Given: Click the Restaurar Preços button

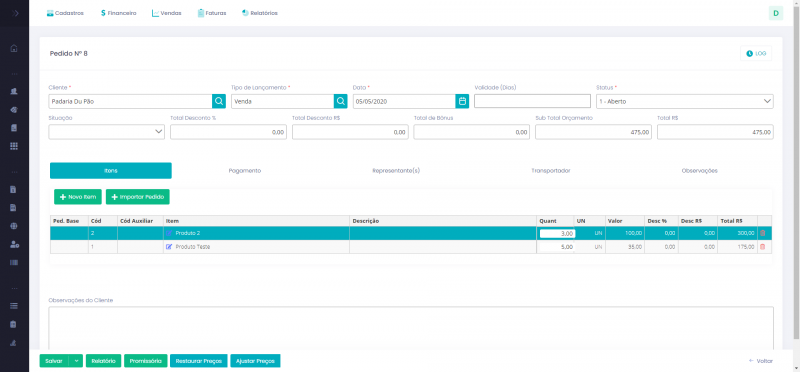Looking at the screenshot, I should pyautogui.click(x=198, y=361).
